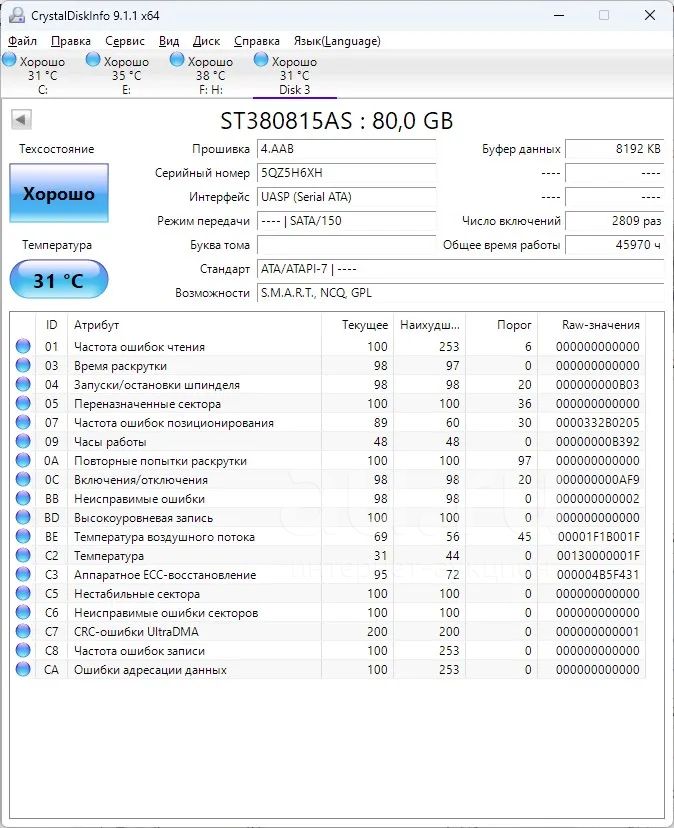674x828 pixels.
Task: Open the Правка menu
Action: [x=71, y=41]
